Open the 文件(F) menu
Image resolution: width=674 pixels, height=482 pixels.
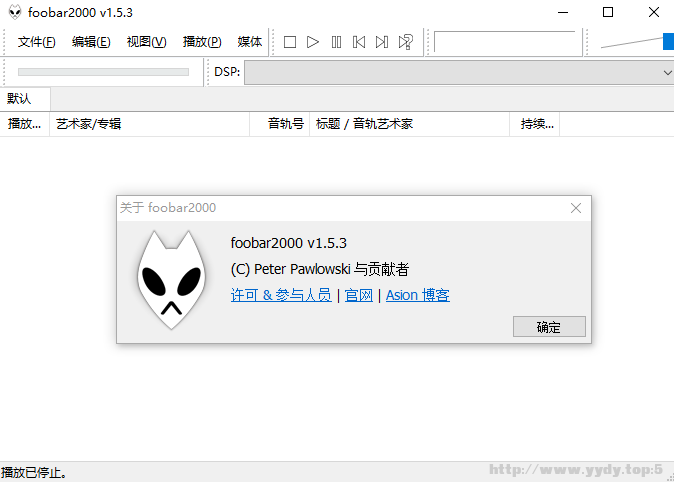[37, 42]
